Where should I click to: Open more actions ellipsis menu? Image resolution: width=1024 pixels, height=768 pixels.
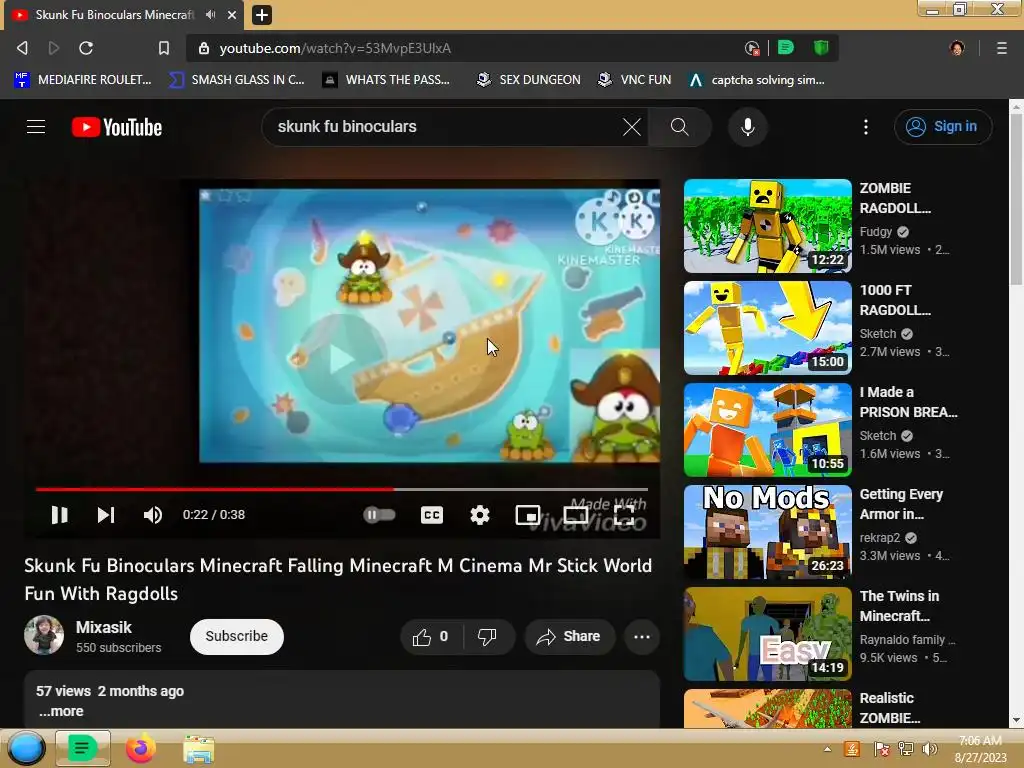click(x=642, y=637)
